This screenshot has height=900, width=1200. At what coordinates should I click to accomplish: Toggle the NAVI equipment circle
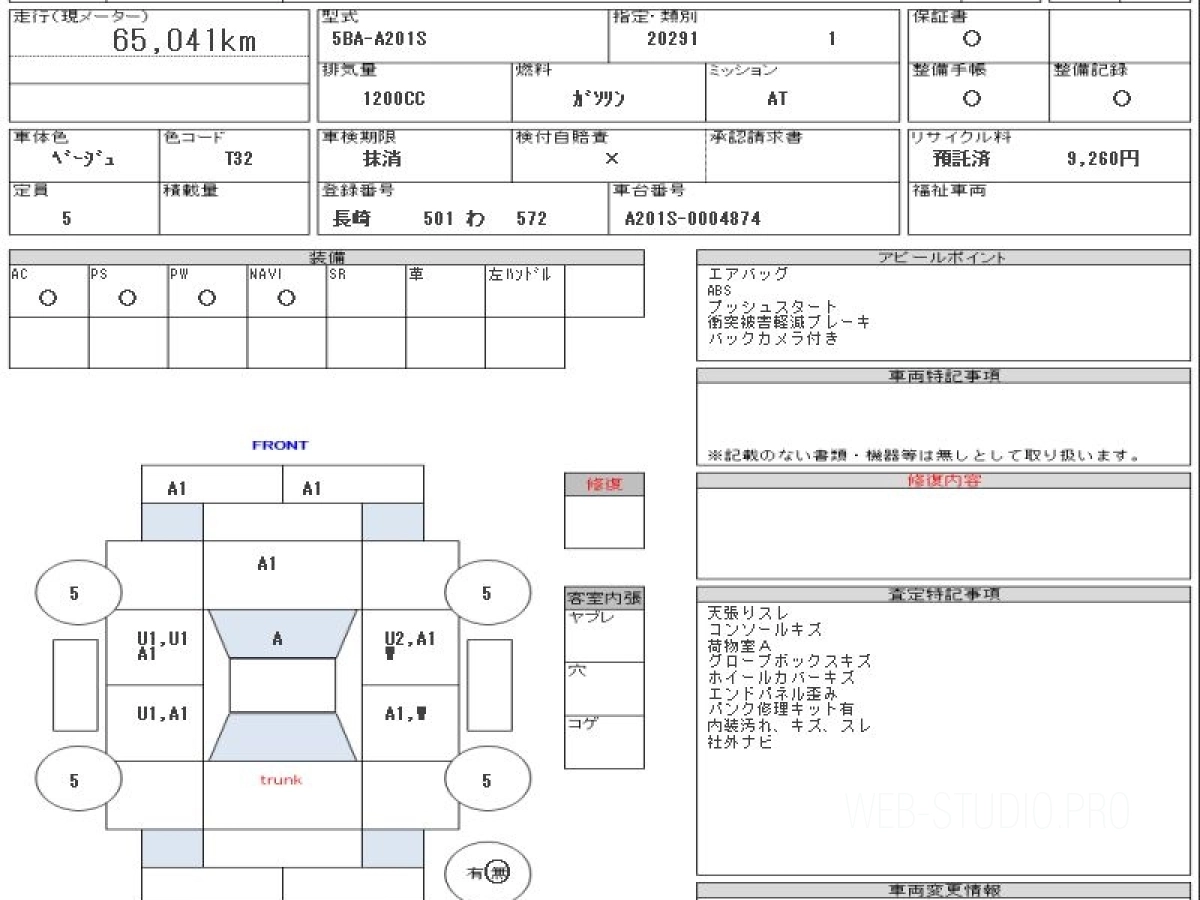[x=286, y=298]
